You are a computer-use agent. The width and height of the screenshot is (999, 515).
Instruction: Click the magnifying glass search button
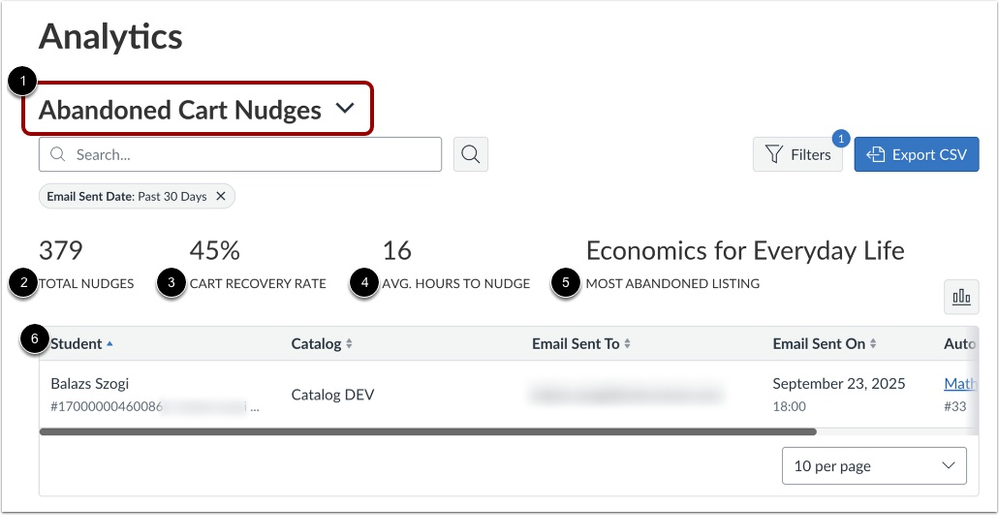click(x=470, y=155)
